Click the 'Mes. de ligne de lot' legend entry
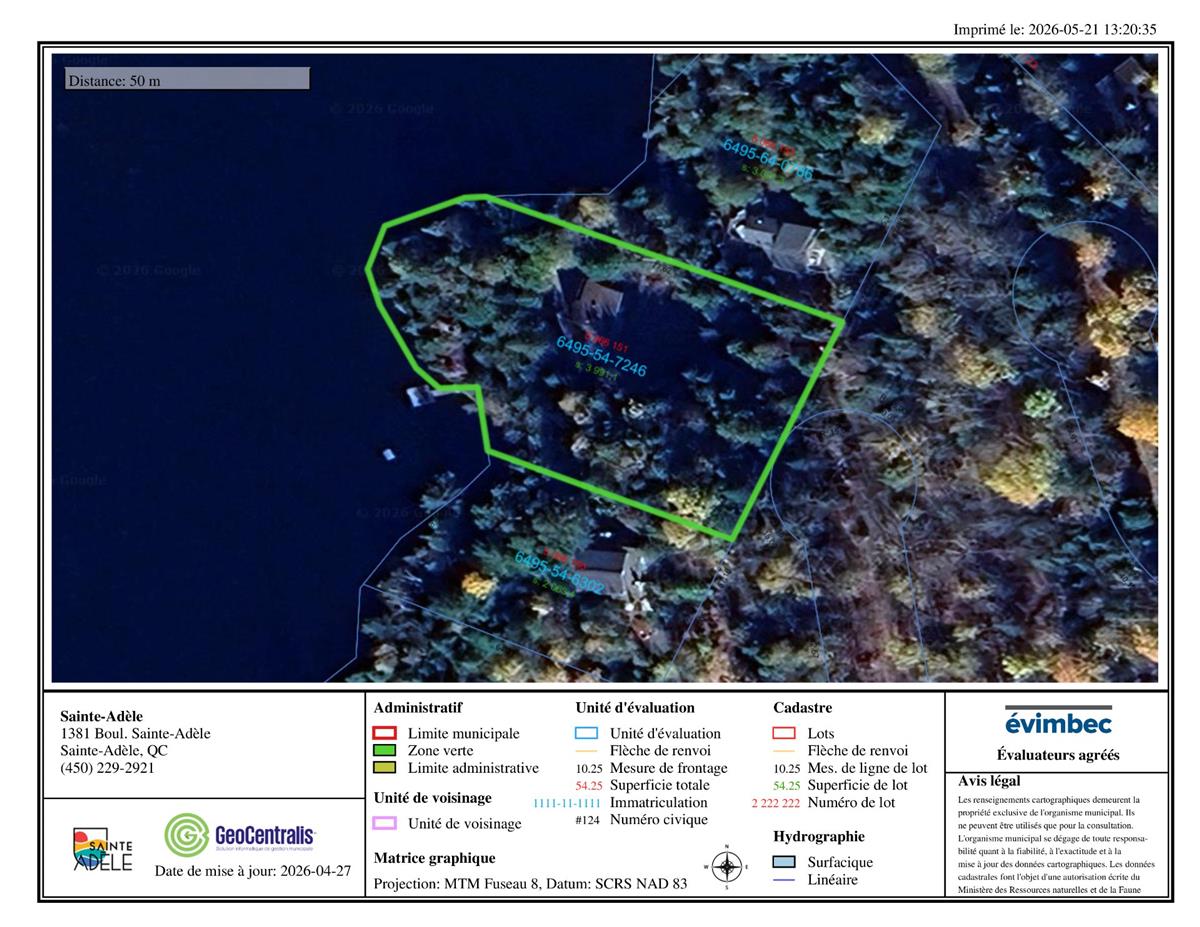This screenshot has width=1200, height=927. [867, 768]
